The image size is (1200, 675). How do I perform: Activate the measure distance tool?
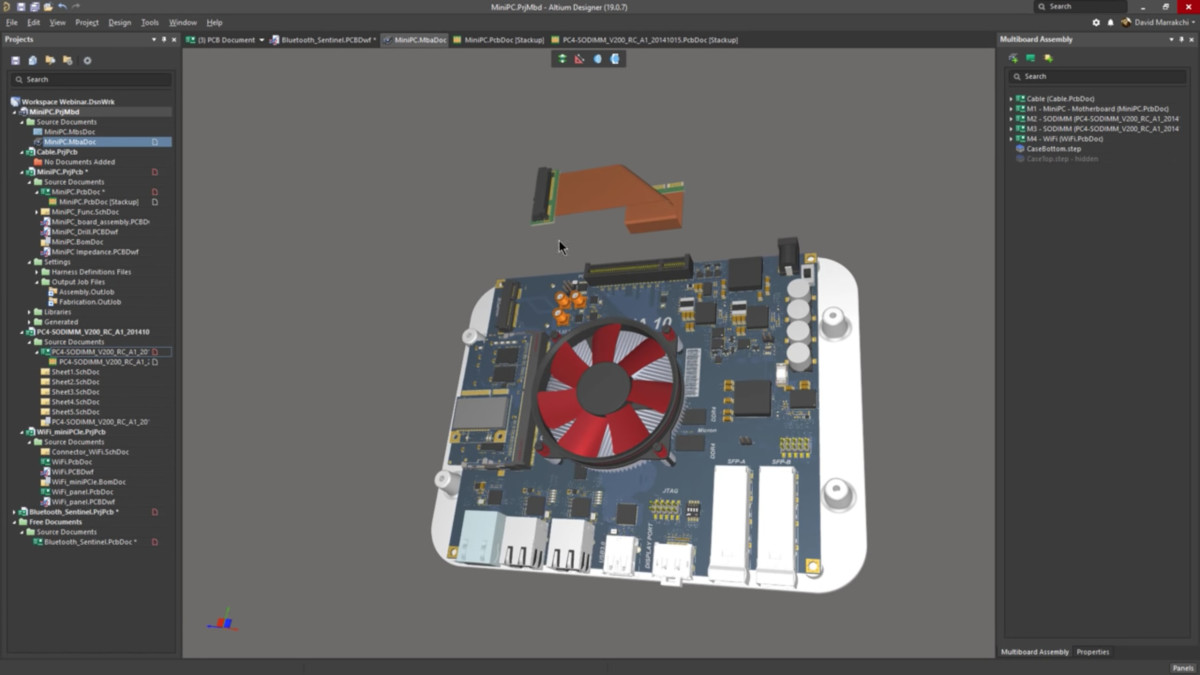[x=578, y=59]
